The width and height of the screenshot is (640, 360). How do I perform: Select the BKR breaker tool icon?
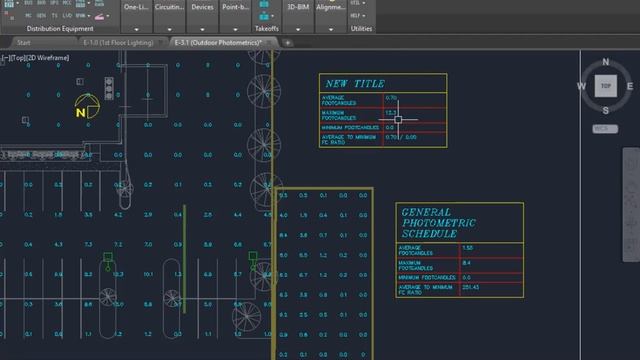[x=41, y=3]
